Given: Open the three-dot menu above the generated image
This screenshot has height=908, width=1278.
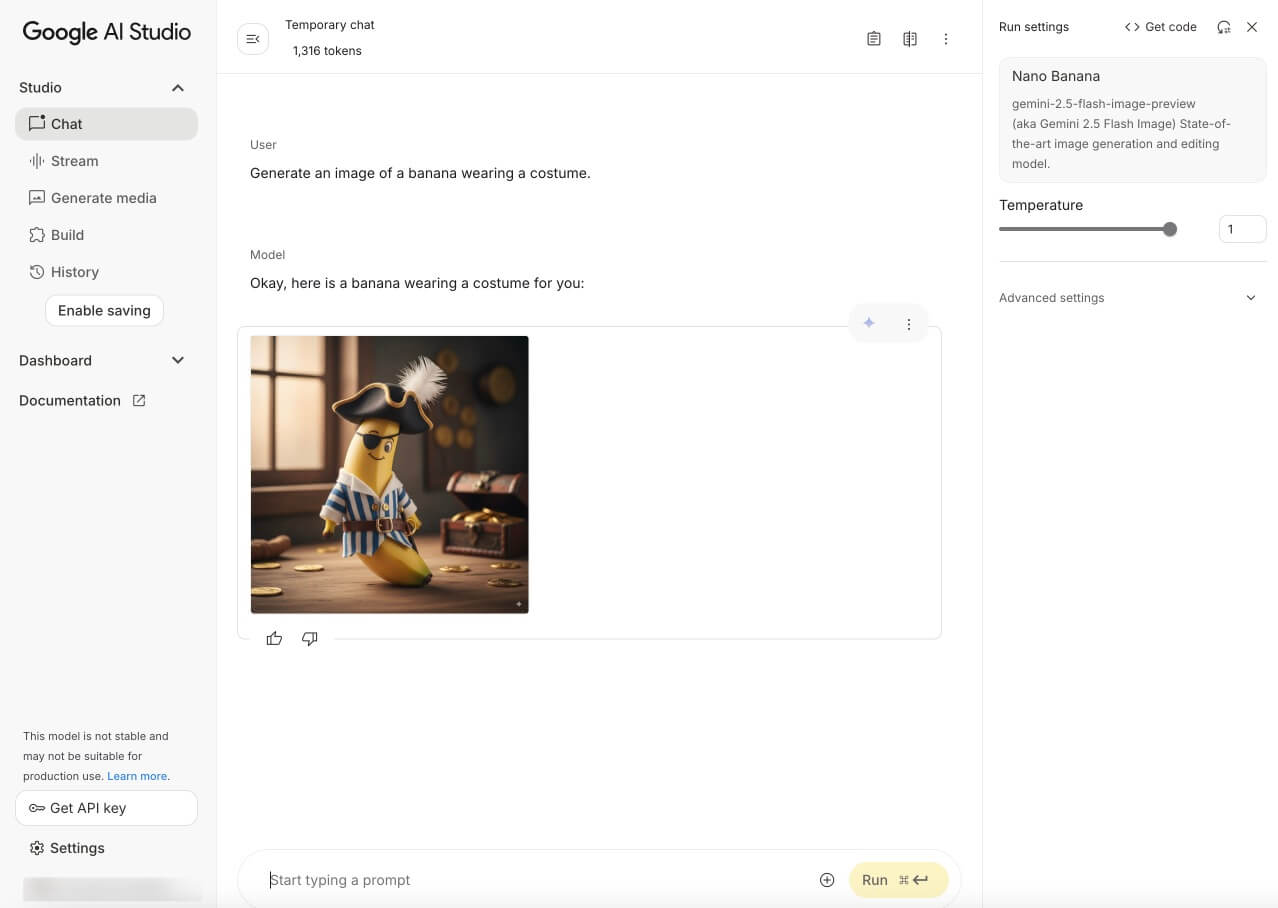Looking at the screenshot, I should [x=908, y=324].
